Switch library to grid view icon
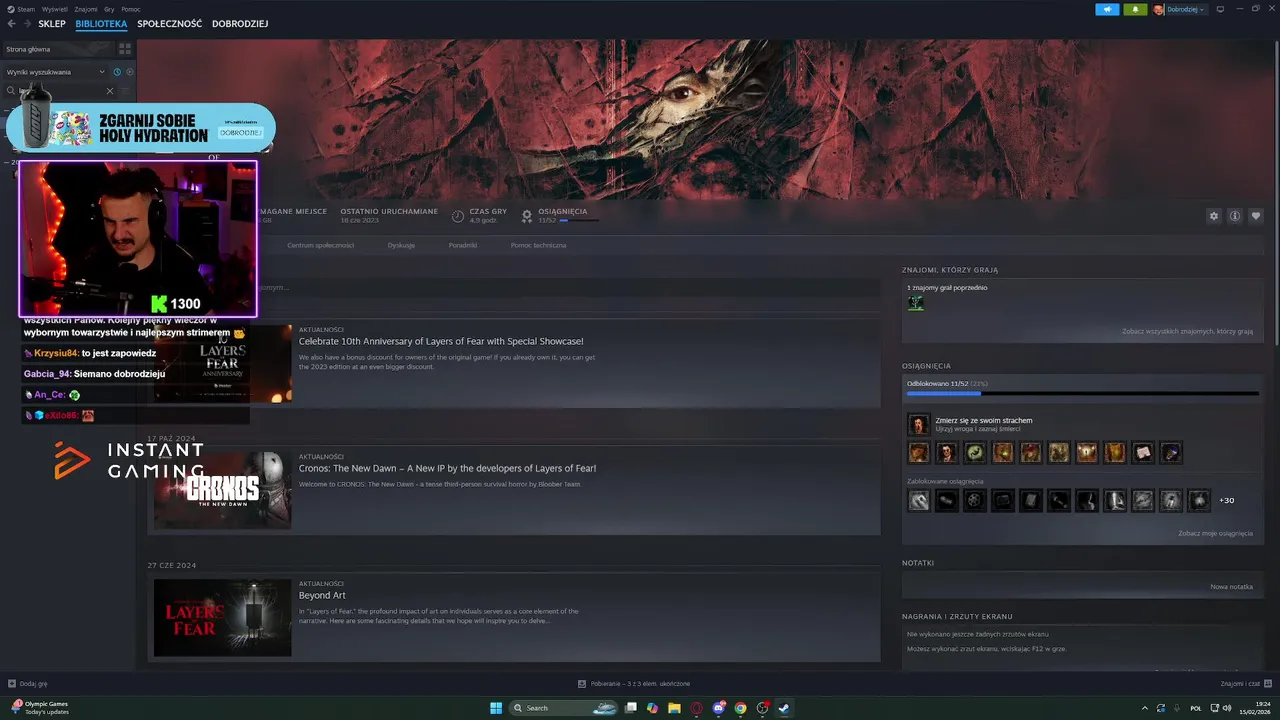The height and width of the screenshot is (720, 1280). (x=125, y=48)
